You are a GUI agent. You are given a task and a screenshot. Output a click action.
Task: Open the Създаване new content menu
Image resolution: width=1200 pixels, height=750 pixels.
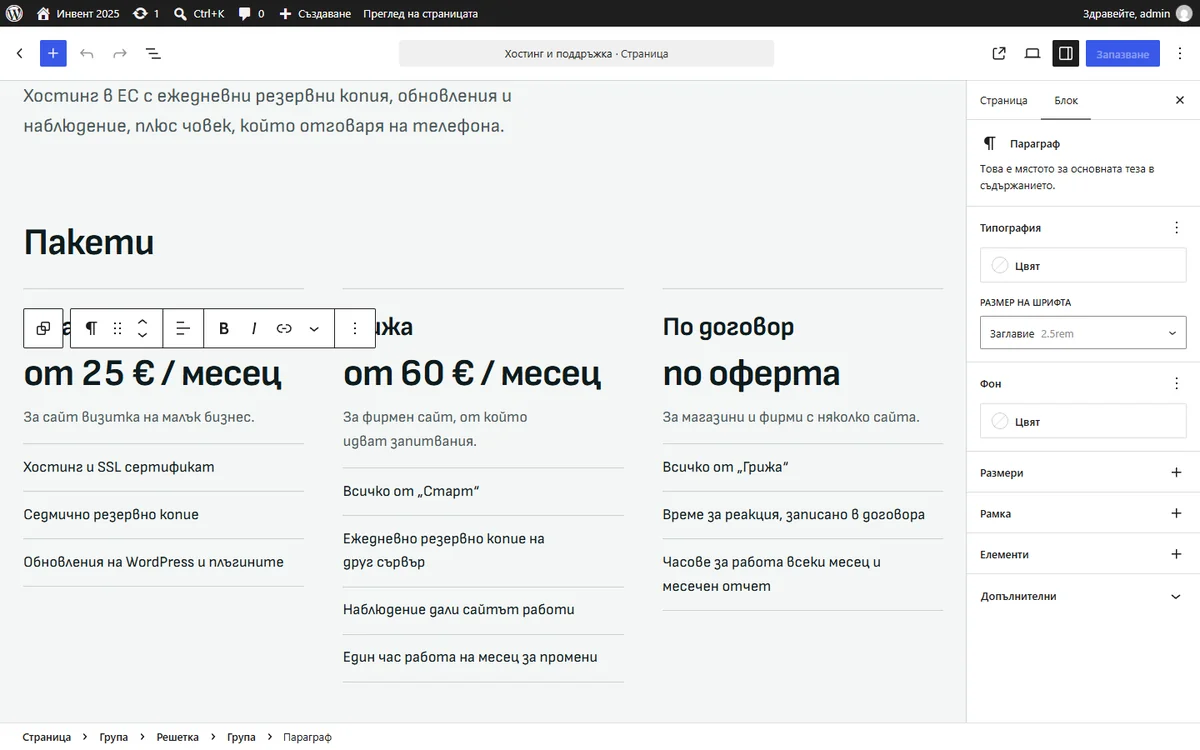(x=315, y=14)
